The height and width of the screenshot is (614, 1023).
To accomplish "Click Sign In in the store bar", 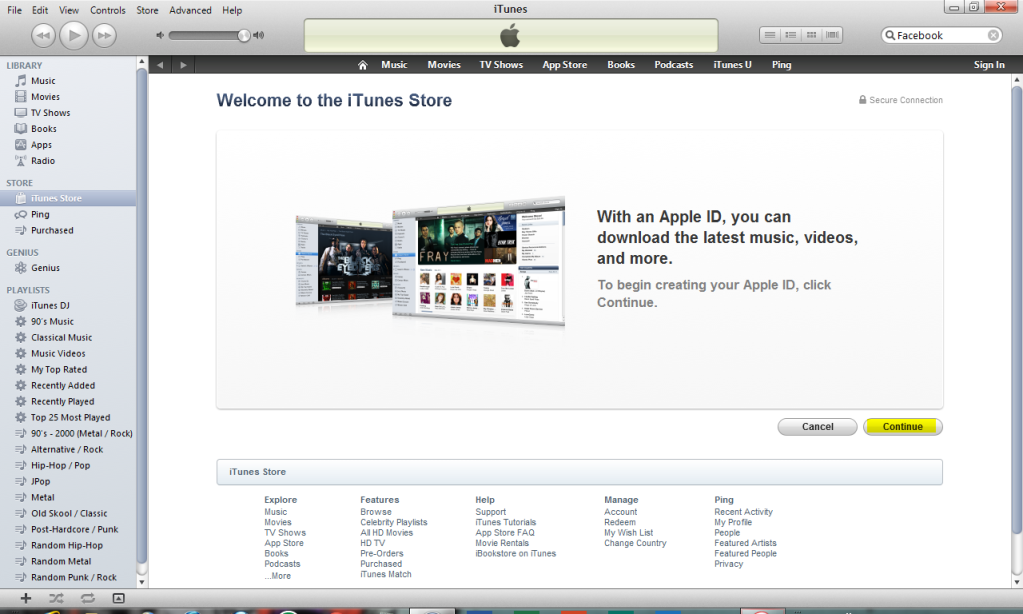I will click(x=989, y=65).
